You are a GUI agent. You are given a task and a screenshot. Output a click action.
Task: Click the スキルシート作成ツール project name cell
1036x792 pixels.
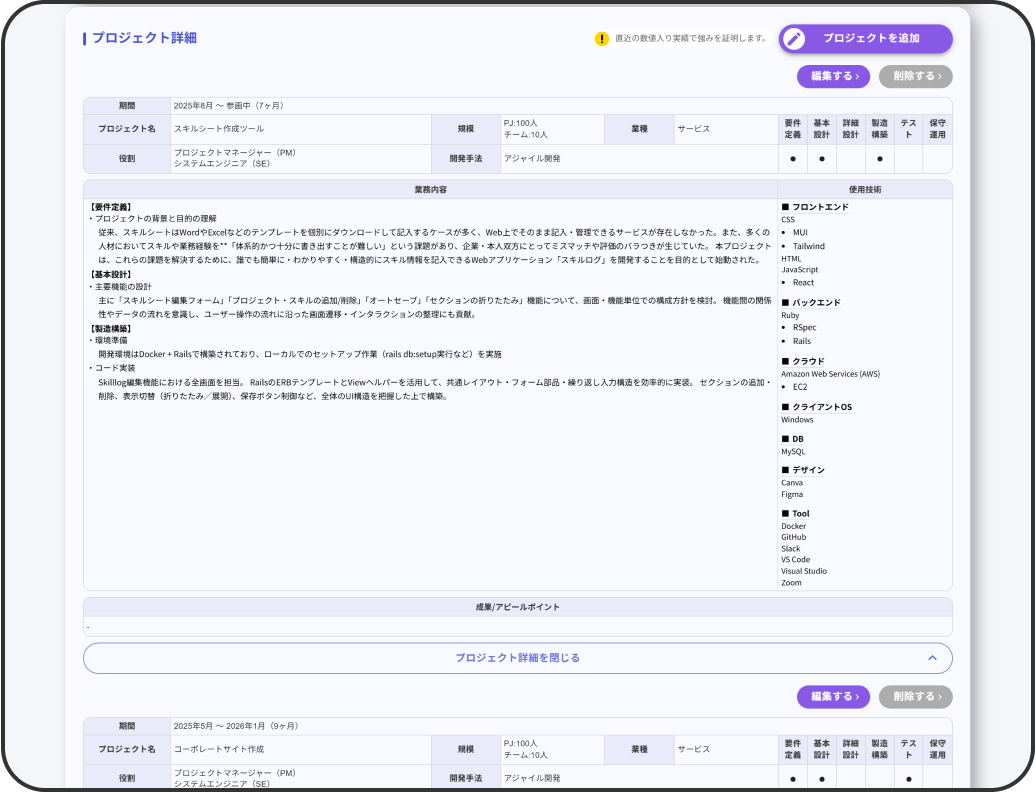tap(219, 129)
